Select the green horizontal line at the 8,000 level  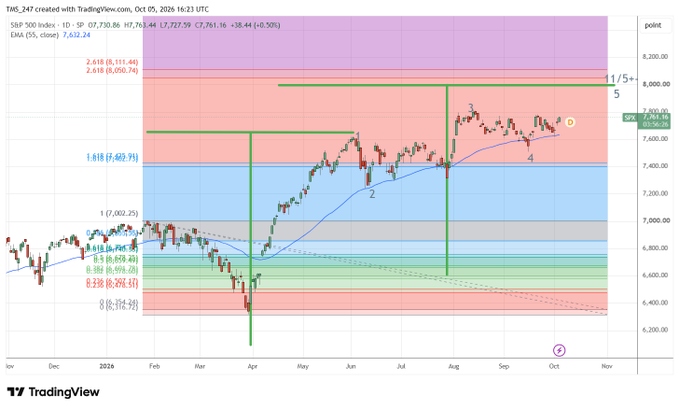pyautogui.click(x=446, y=85)
